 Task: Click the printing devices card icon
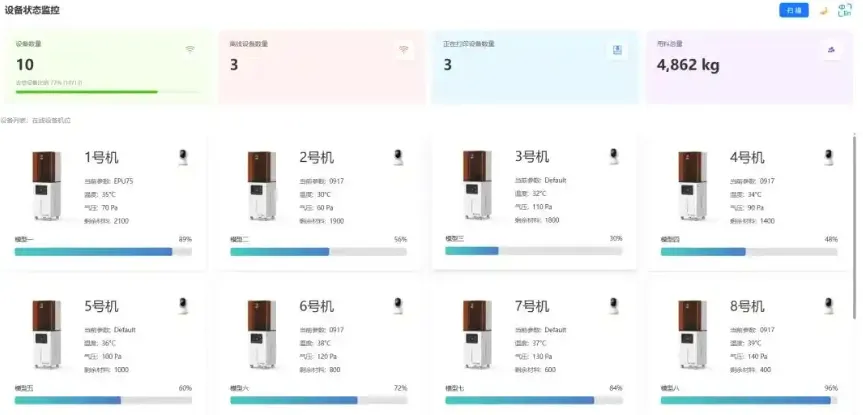pos(617,50)
